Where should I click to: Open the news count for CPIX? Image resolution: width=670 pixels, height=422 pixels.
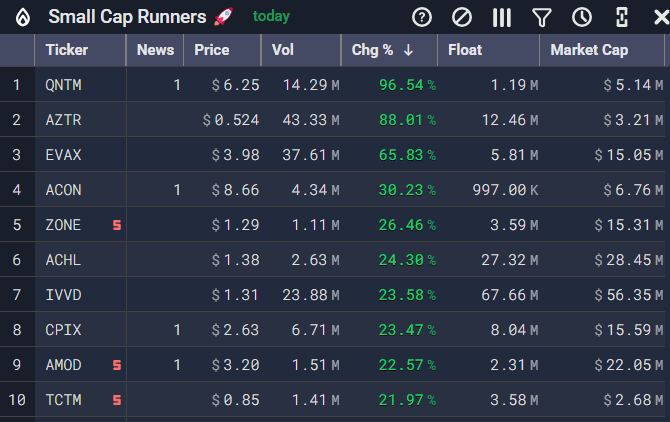pos(177,330)
